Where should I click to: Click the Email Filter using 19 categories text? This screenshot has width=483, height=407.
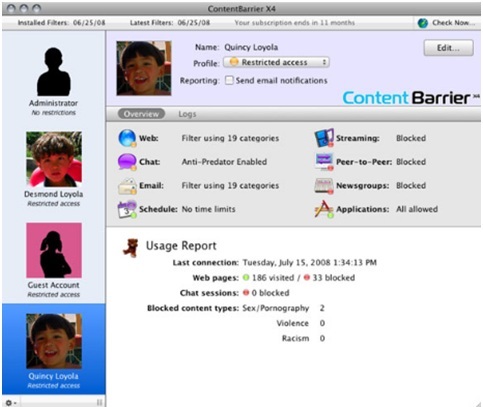tap(230, 186)
